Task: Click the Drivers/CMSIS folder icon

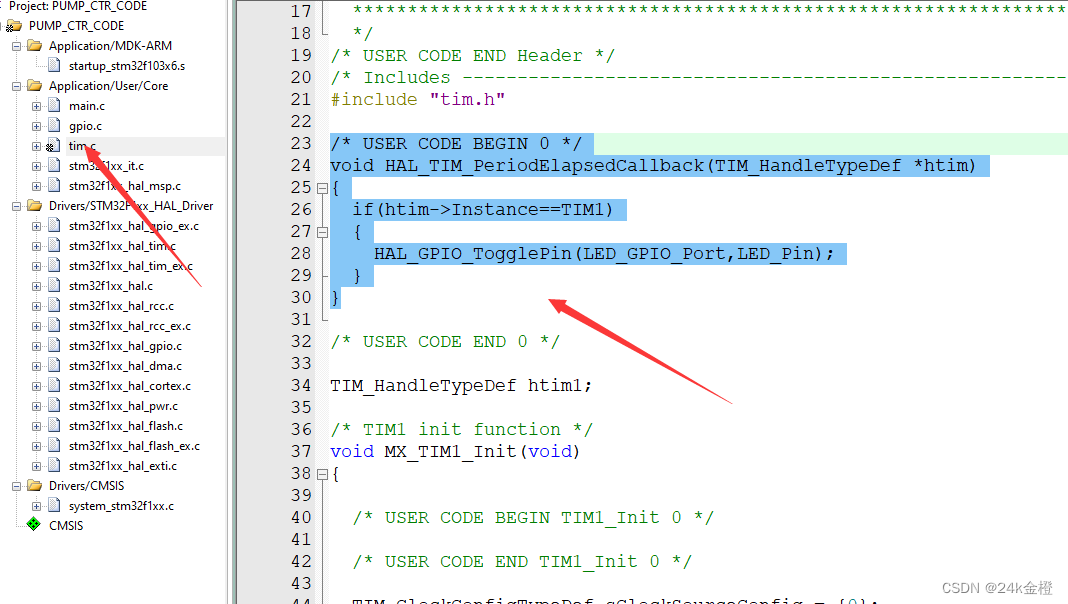Action: 34,486
